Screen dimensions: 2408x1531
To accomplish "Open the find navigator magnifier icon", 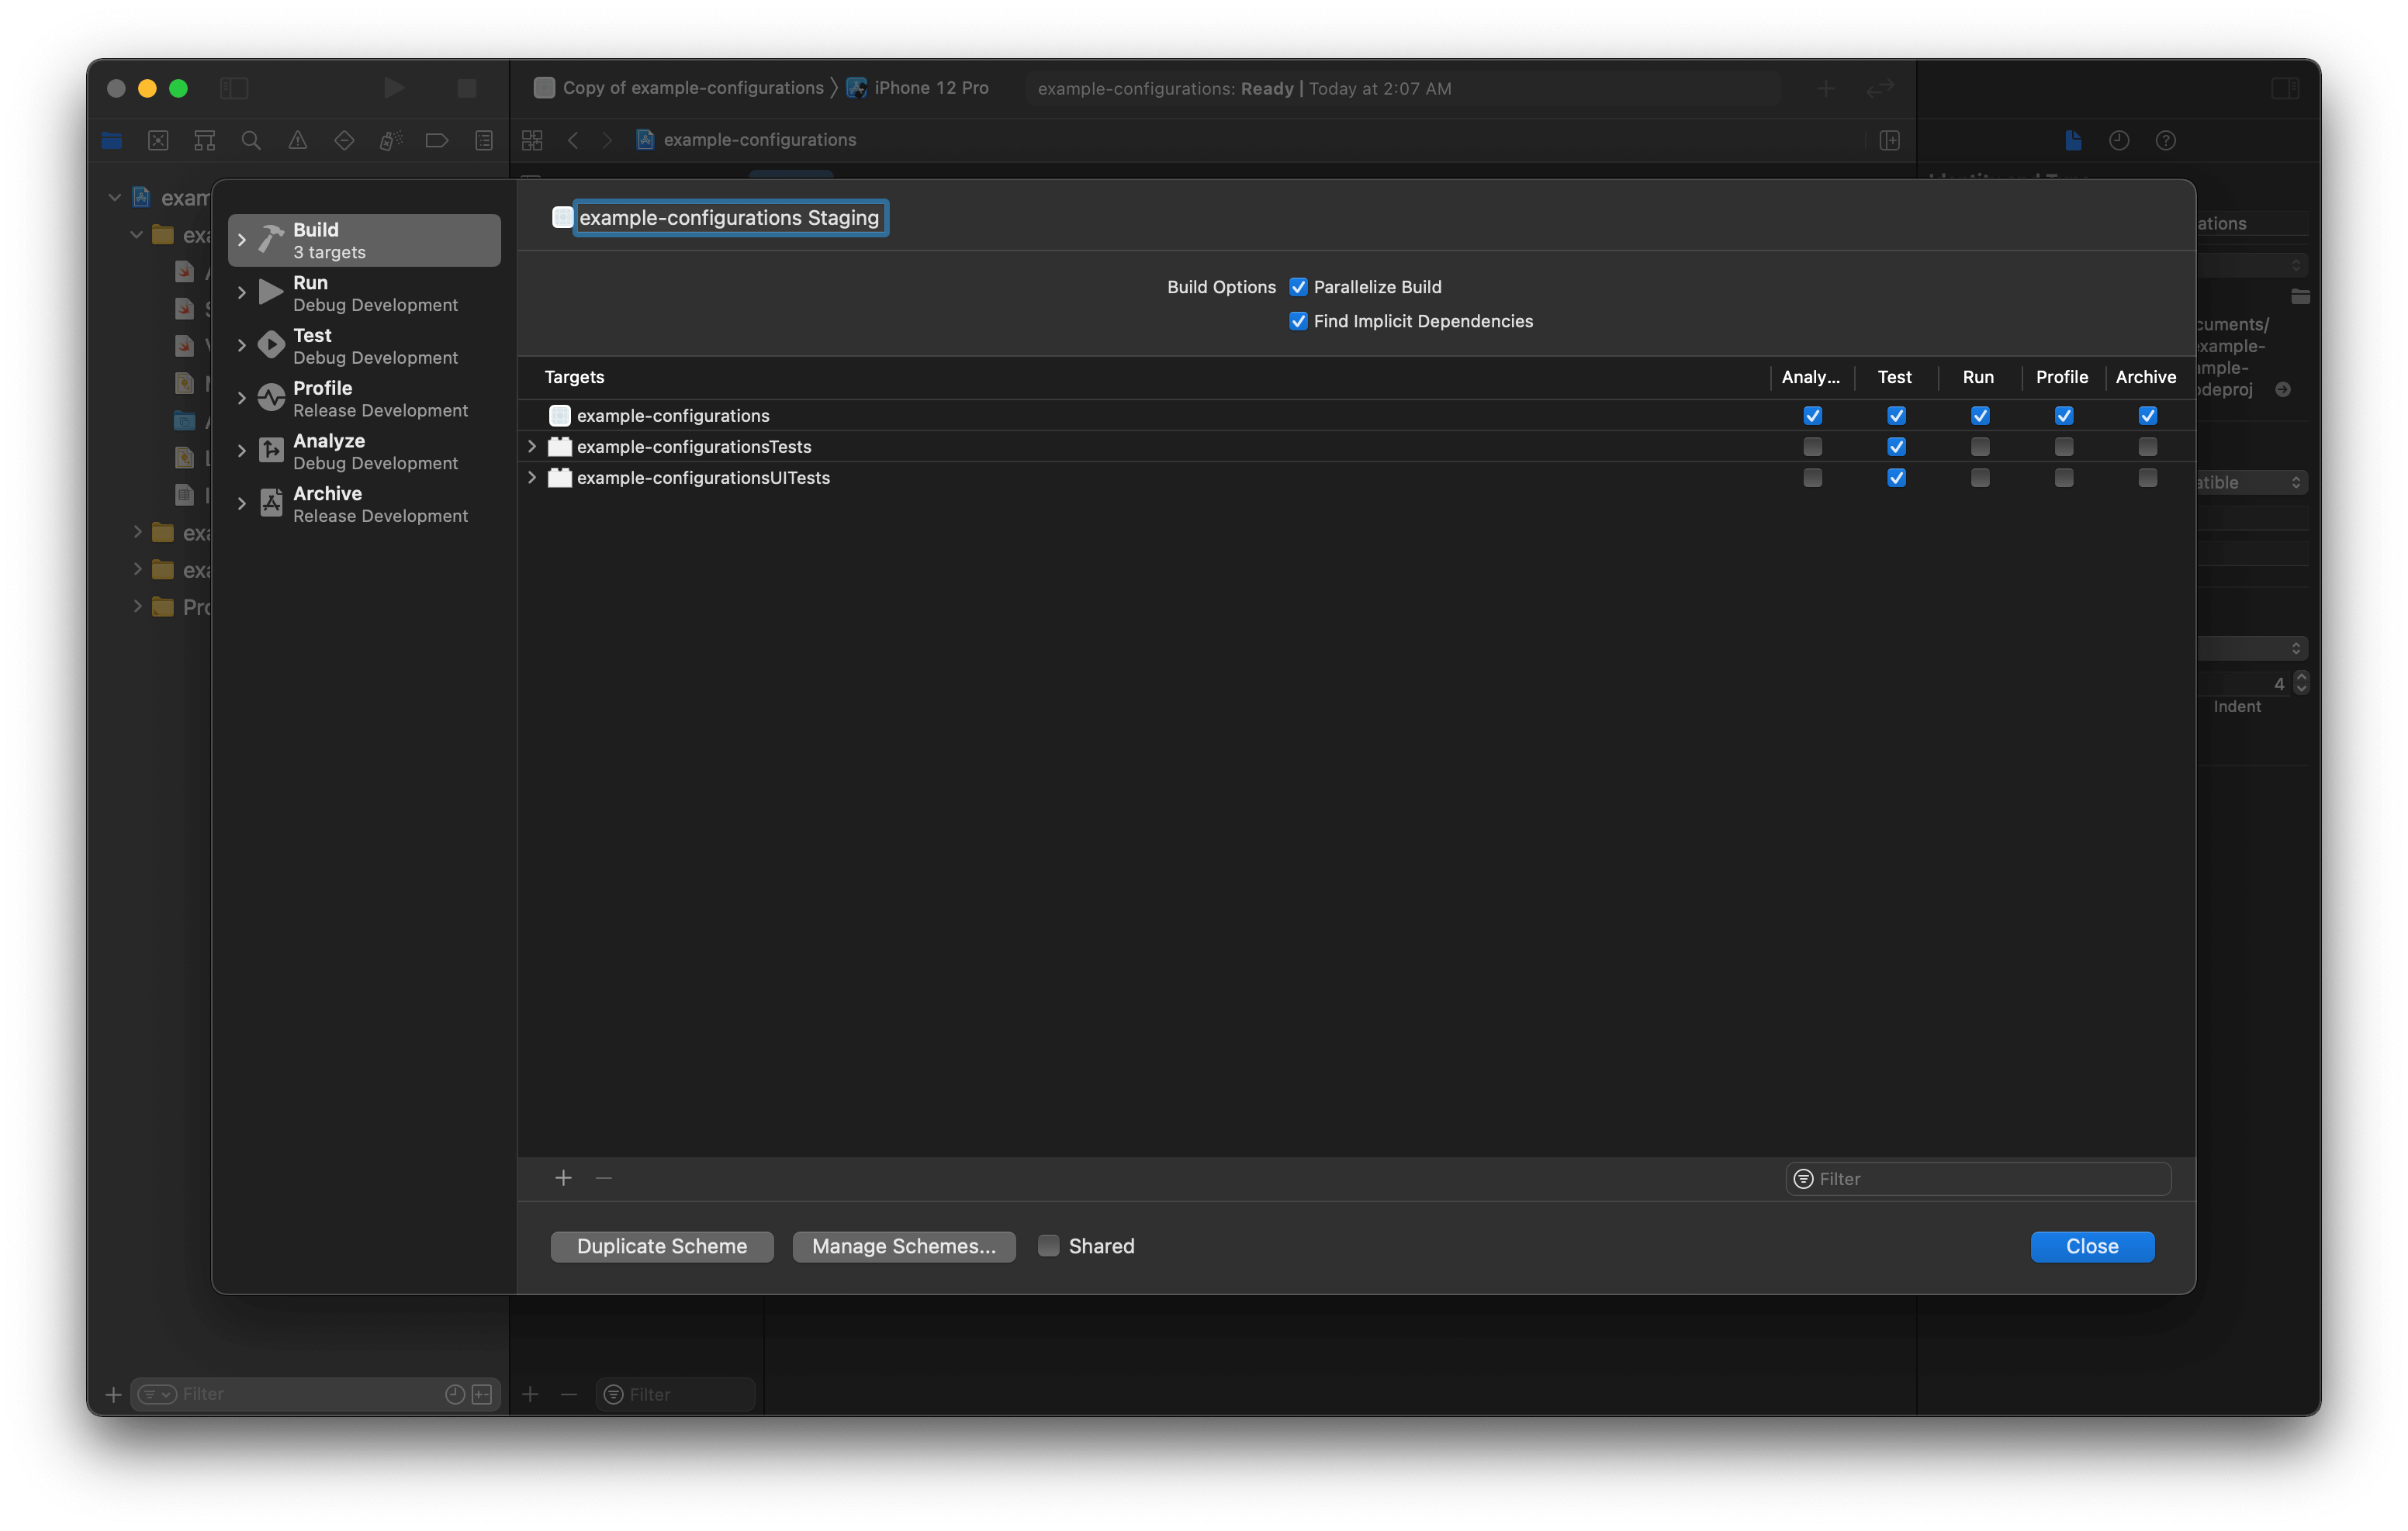I will pos(251,140).
